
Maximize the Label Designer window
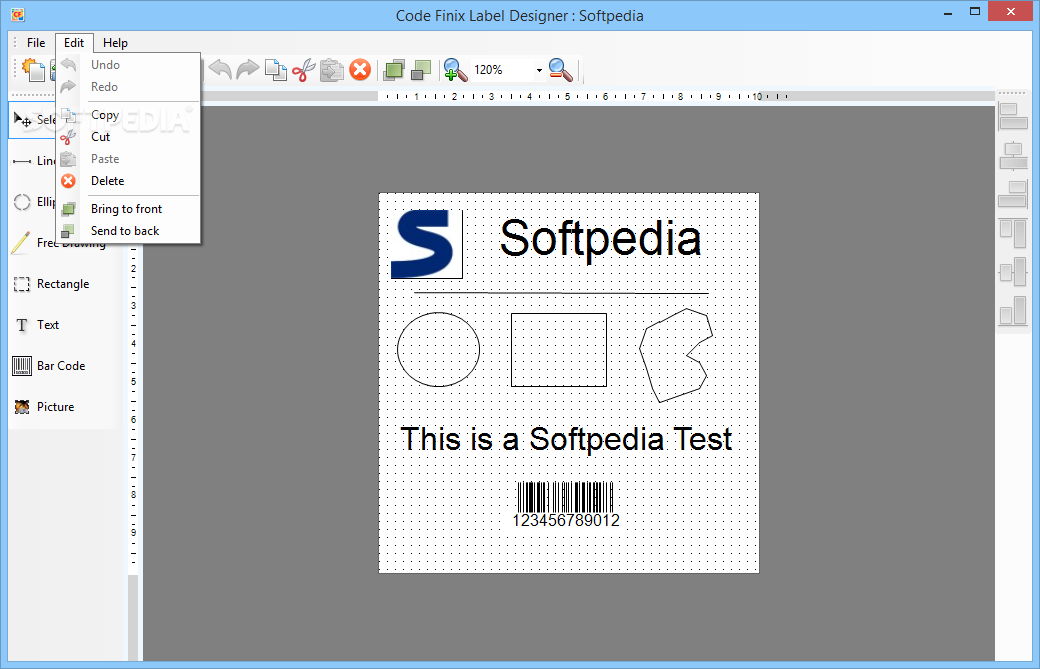pyautogui.click(x=974, y=11)
